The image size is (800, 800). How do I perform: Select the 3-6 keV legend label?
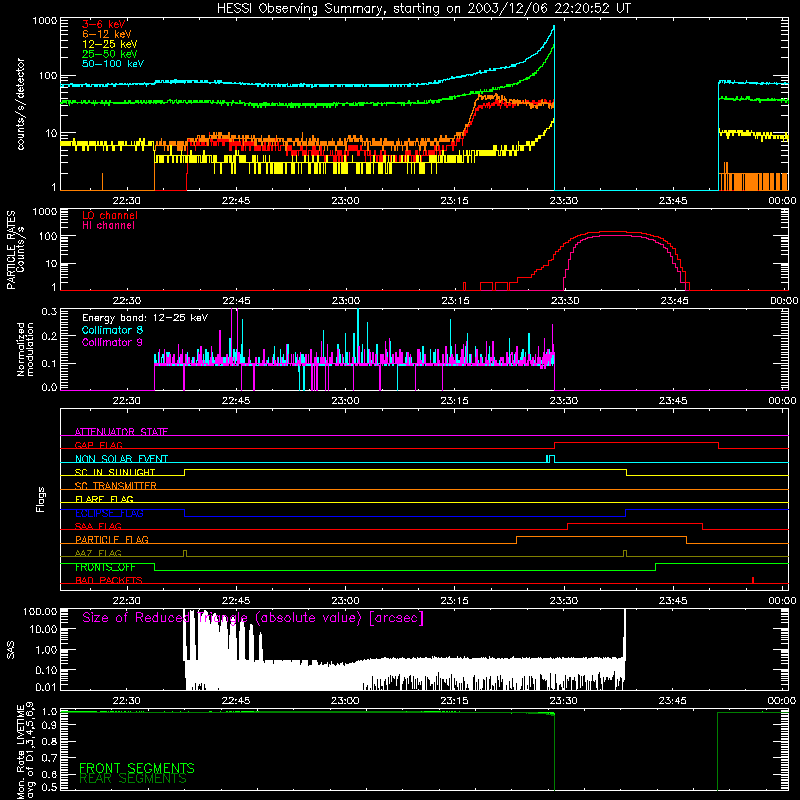(x=104, y=24)
